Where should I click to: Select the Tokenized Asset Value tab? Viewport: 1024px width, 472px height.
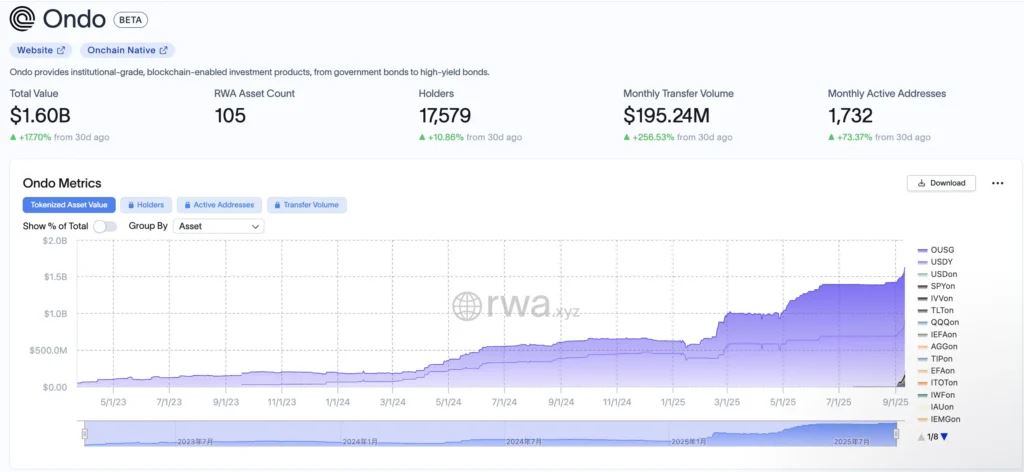[69, 205]
